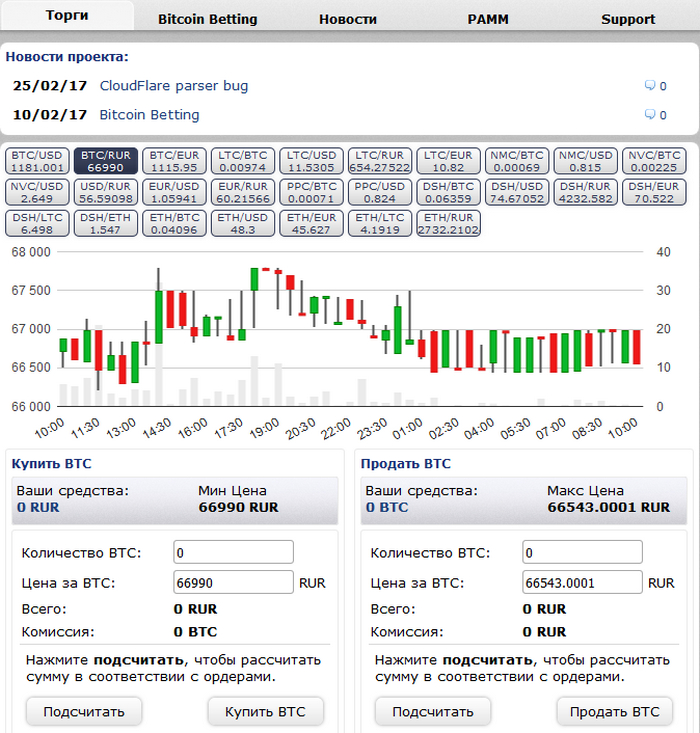Viewport: 700px width, 733px height.
Task: Click buy-side Цена за BTC input field
Action: [233, 582]
